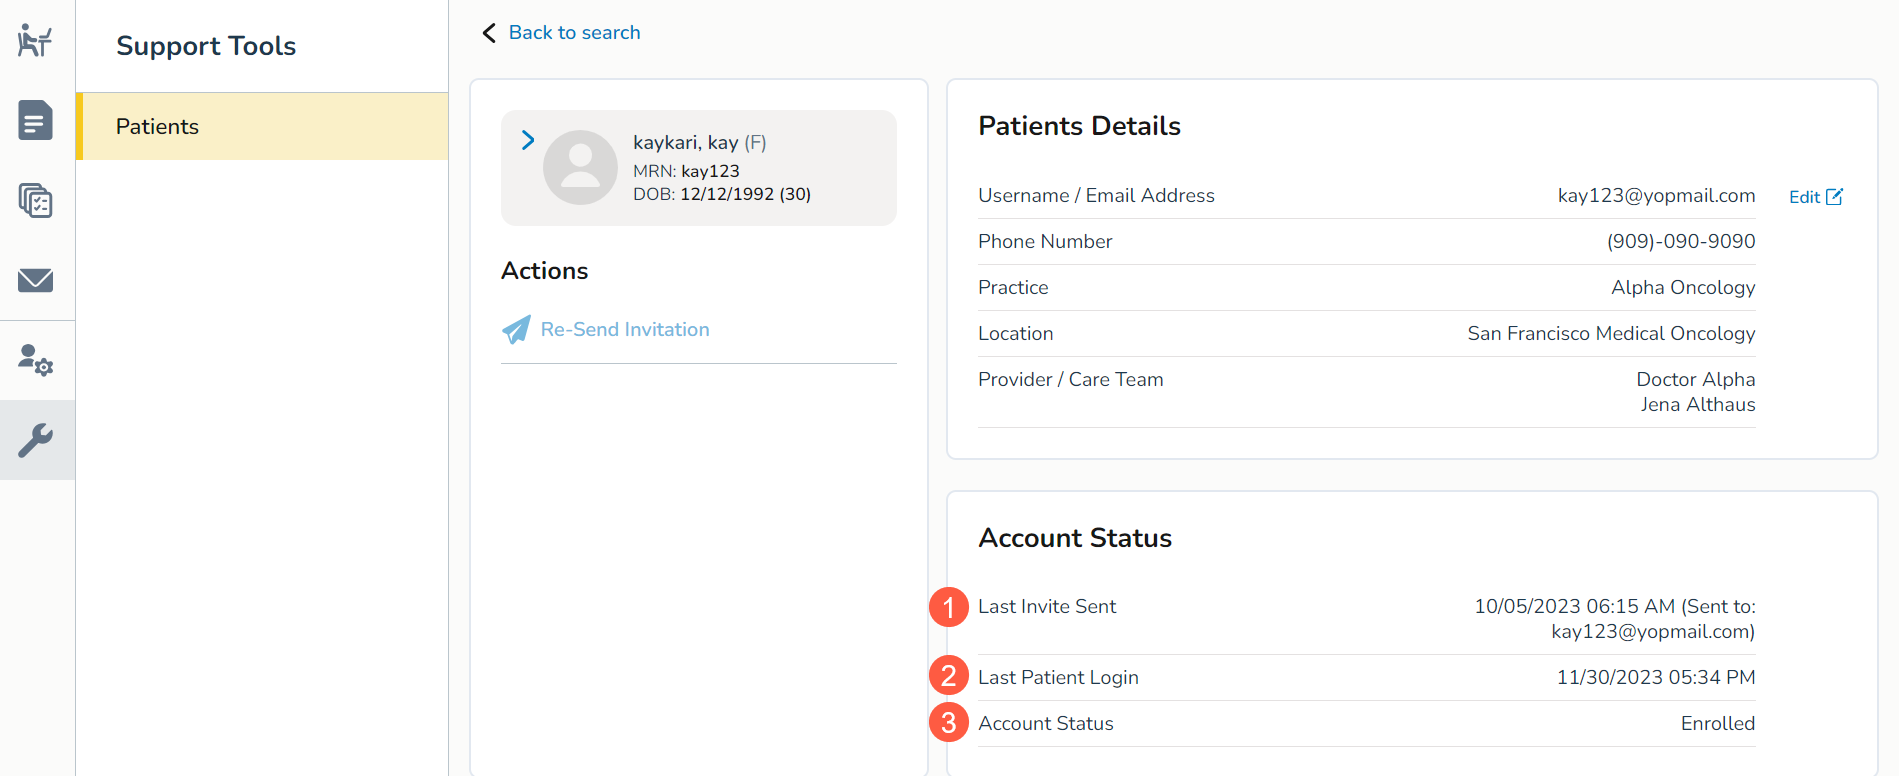The height and width of the screenshot is (776, 1899).
Task: Click the paper plane invitation icon
Action: coord(516,330)
